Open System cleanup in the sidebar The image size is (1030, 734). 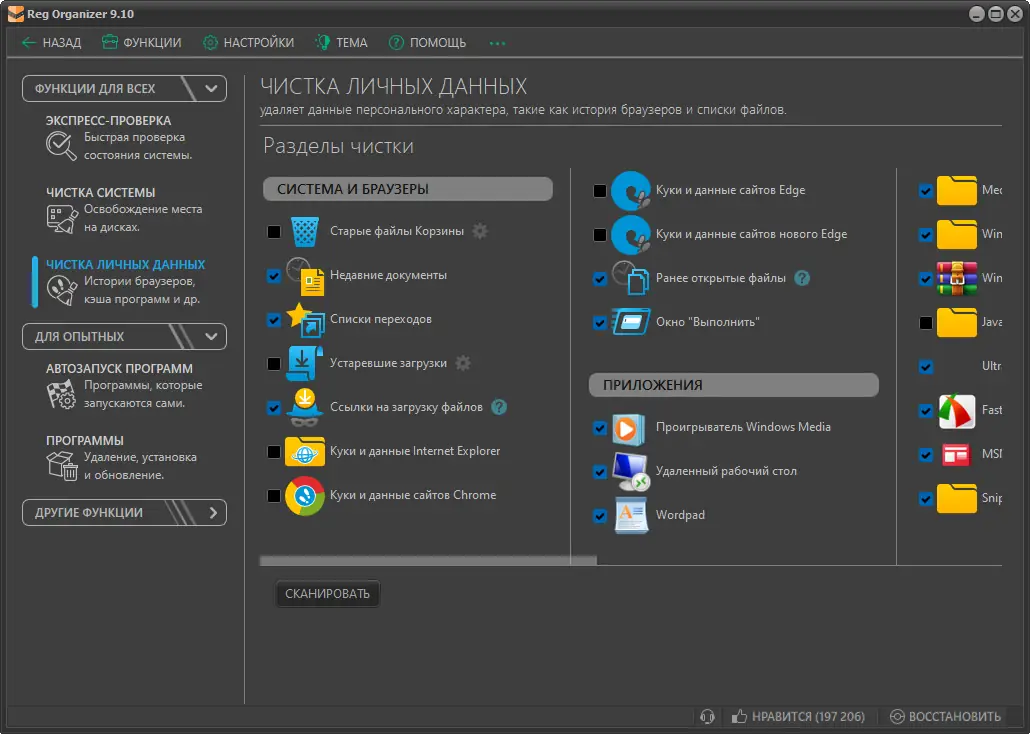pos(123,210)
